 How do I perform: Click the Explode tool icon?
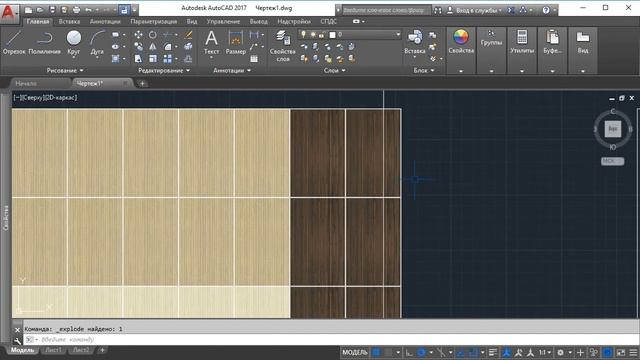point(188,47)
